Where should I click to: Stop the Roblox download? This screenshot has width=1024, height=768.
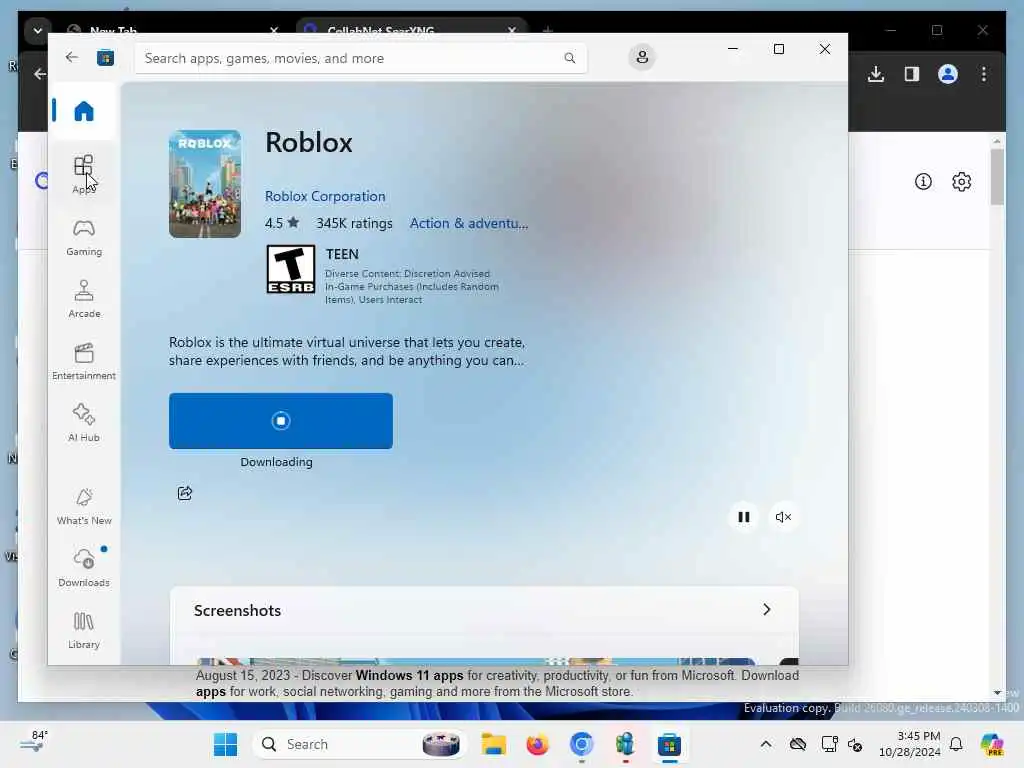pyautogui.click(x=281, y=421)
